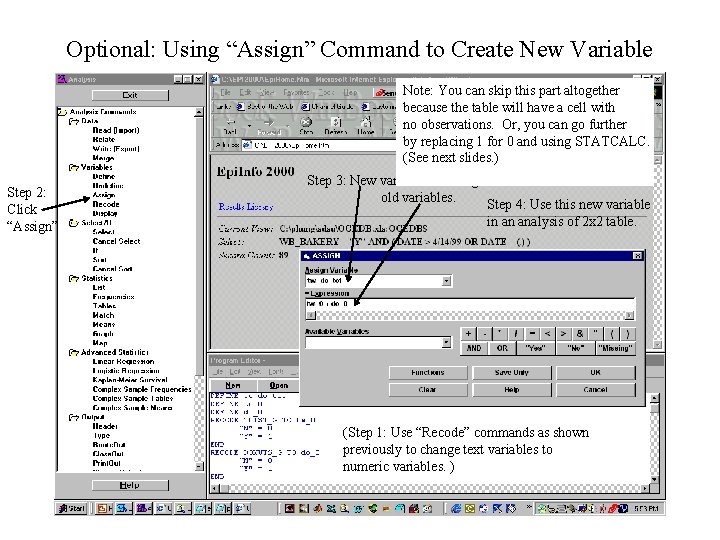Image resolution: width=720 pixels, height=540 pixels.
Task: Select the Linear Regression command
Action: pos(123,361)
